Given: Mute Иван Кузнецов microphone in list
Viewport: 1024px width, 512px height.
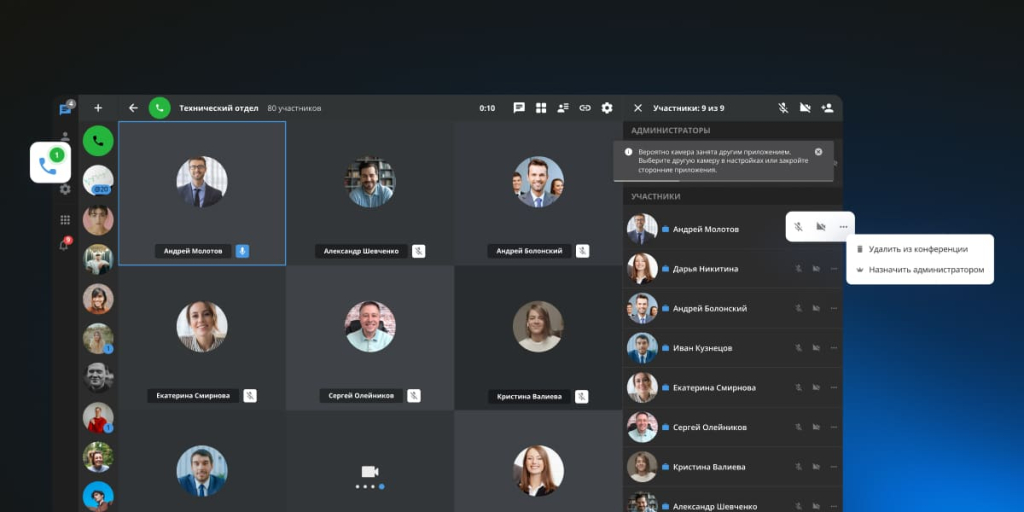Looking at the screenshot, I should click(798, 348).
